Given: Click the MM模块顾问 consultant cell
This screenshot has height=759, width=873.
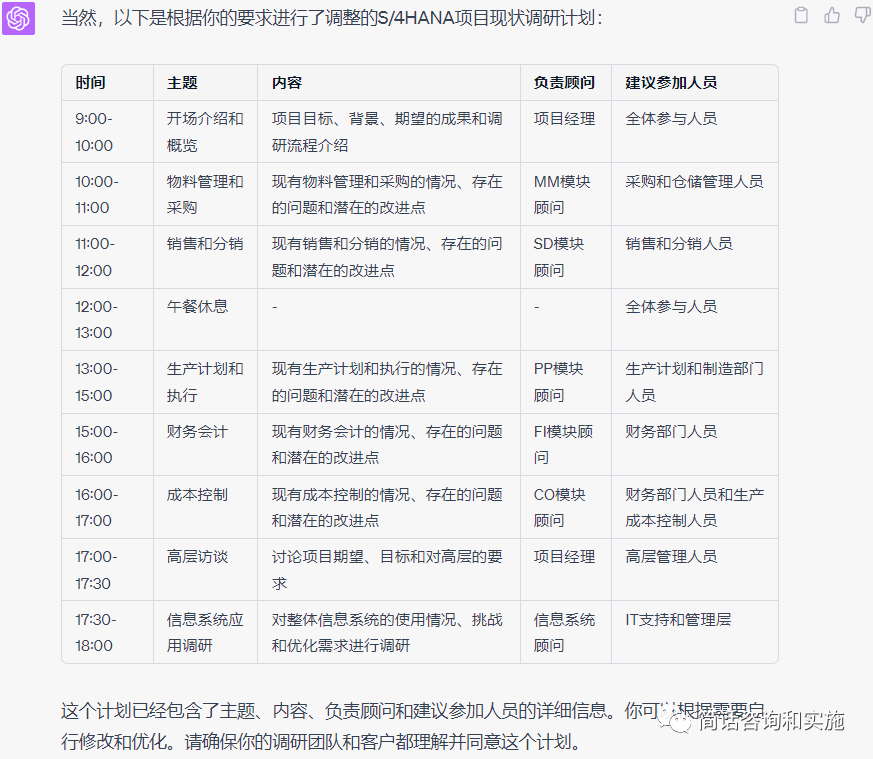Looking at the screenshot, I should click(562, 194).
